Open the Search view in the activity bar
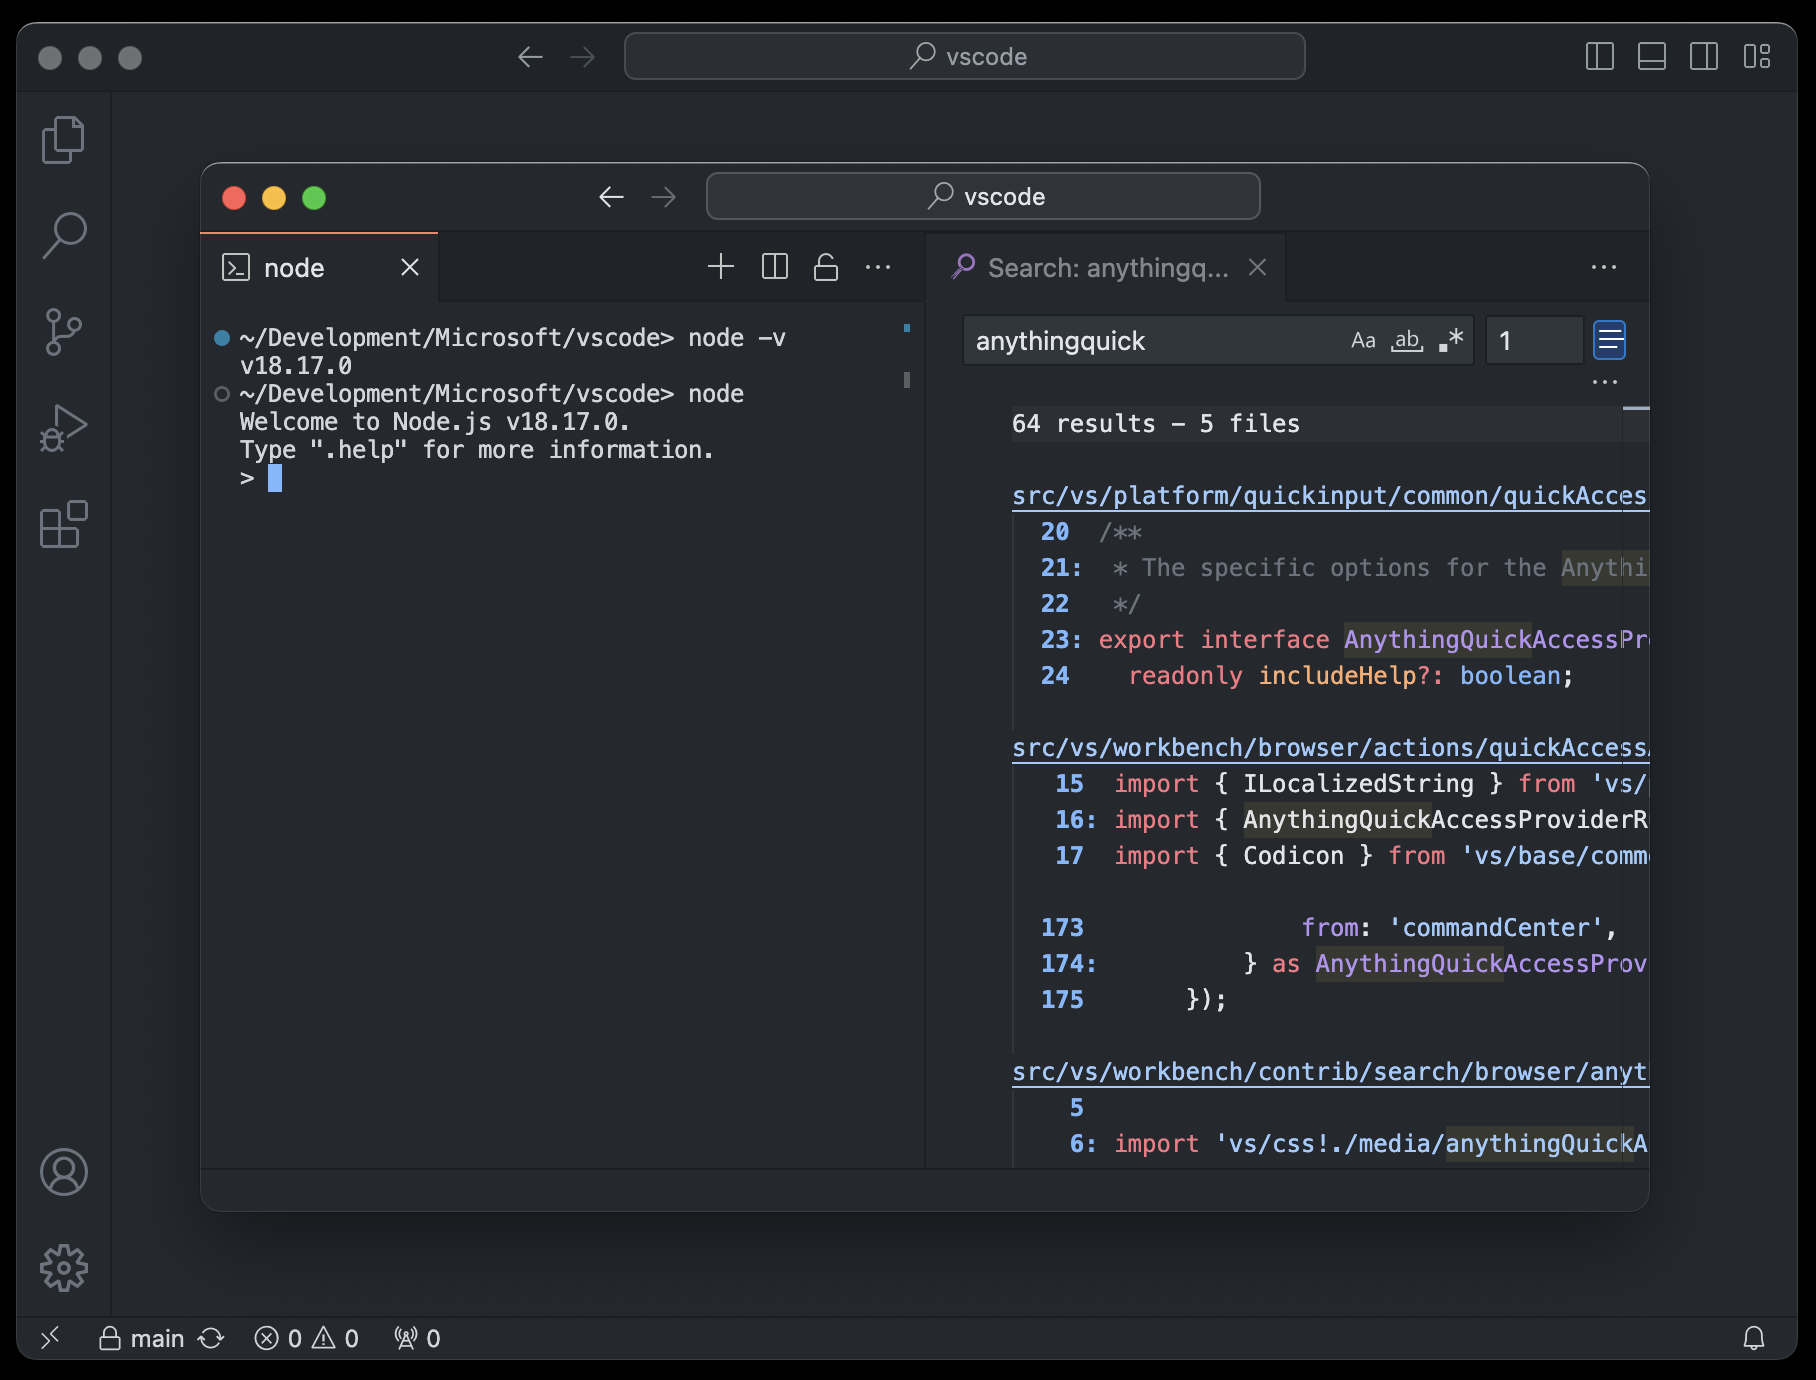This screenshot has width=1816, height=1380. (63, 234)
